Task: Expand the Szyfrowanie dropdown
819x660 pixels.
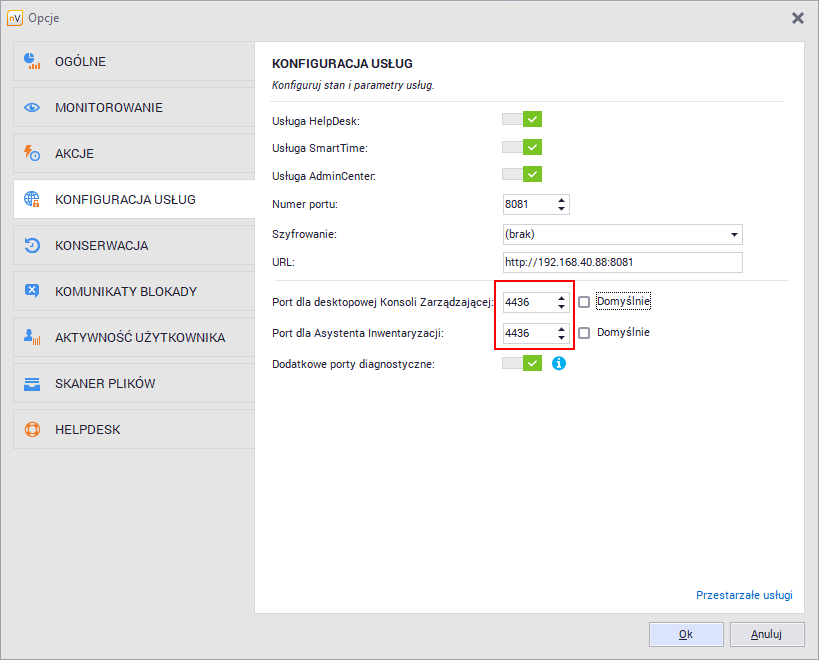Action: coord(735,234)
